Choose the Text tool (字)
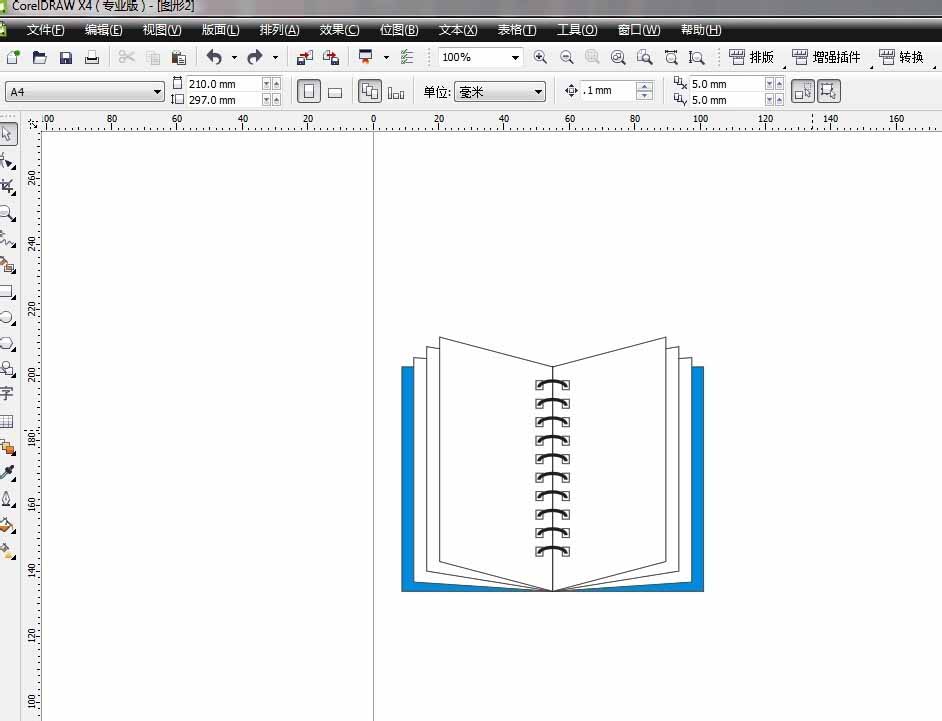This screenshot has width=942, height=721. click(x=7, y=395)
